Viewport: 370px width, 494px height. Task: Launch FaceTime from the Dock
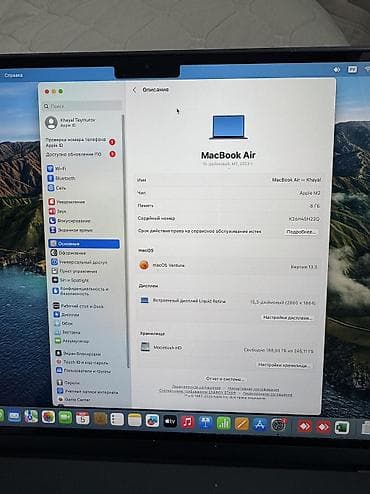65,418
